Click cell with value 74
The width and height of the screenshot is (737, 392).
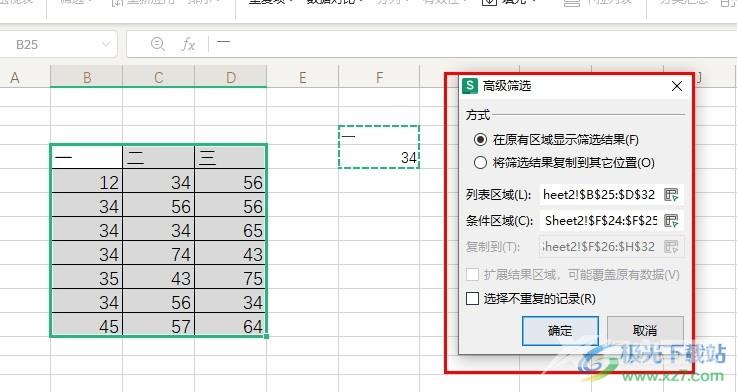click(158, 253)
